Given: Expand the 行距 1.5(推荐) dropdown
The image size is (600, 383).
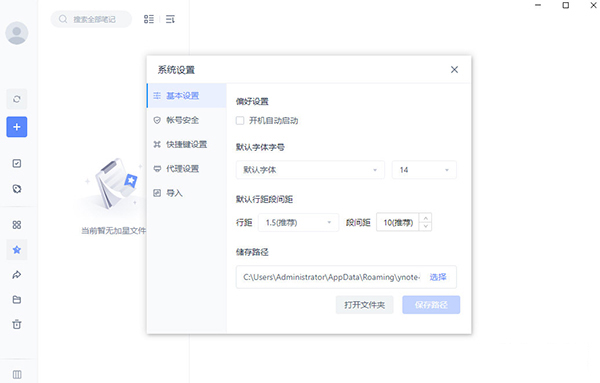Looking at the screenshot, I should point(298,222).
